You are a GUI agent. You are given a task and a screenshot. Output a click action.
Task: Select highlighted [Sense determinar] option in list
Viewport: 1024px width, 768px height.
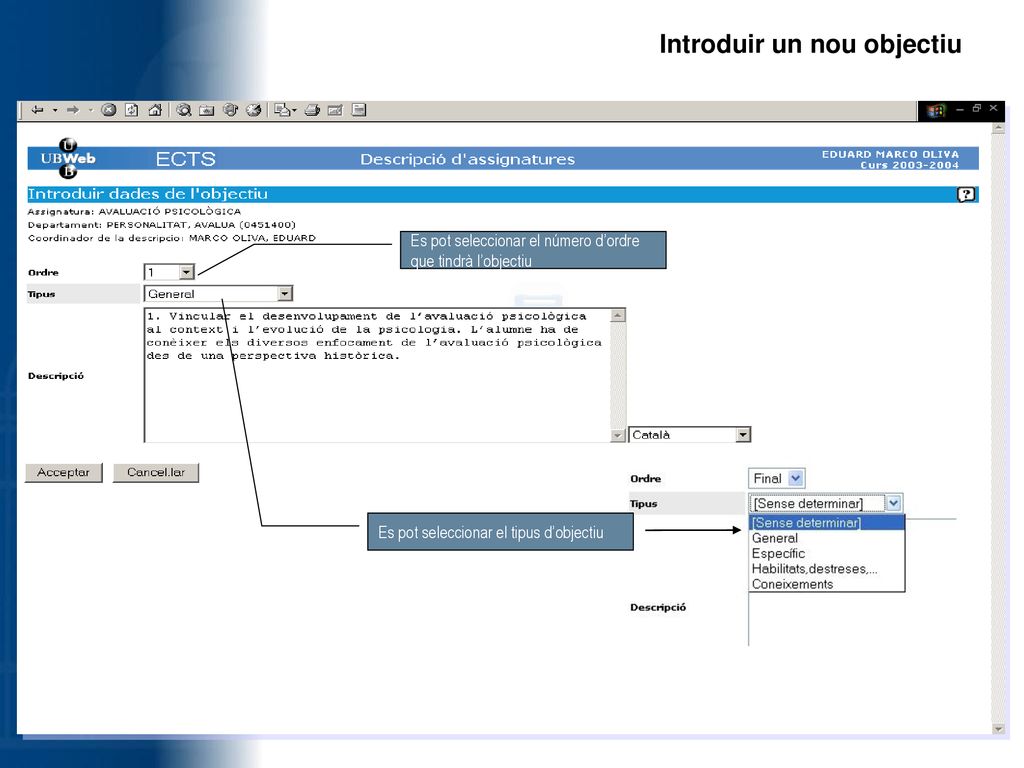point(827,522)
